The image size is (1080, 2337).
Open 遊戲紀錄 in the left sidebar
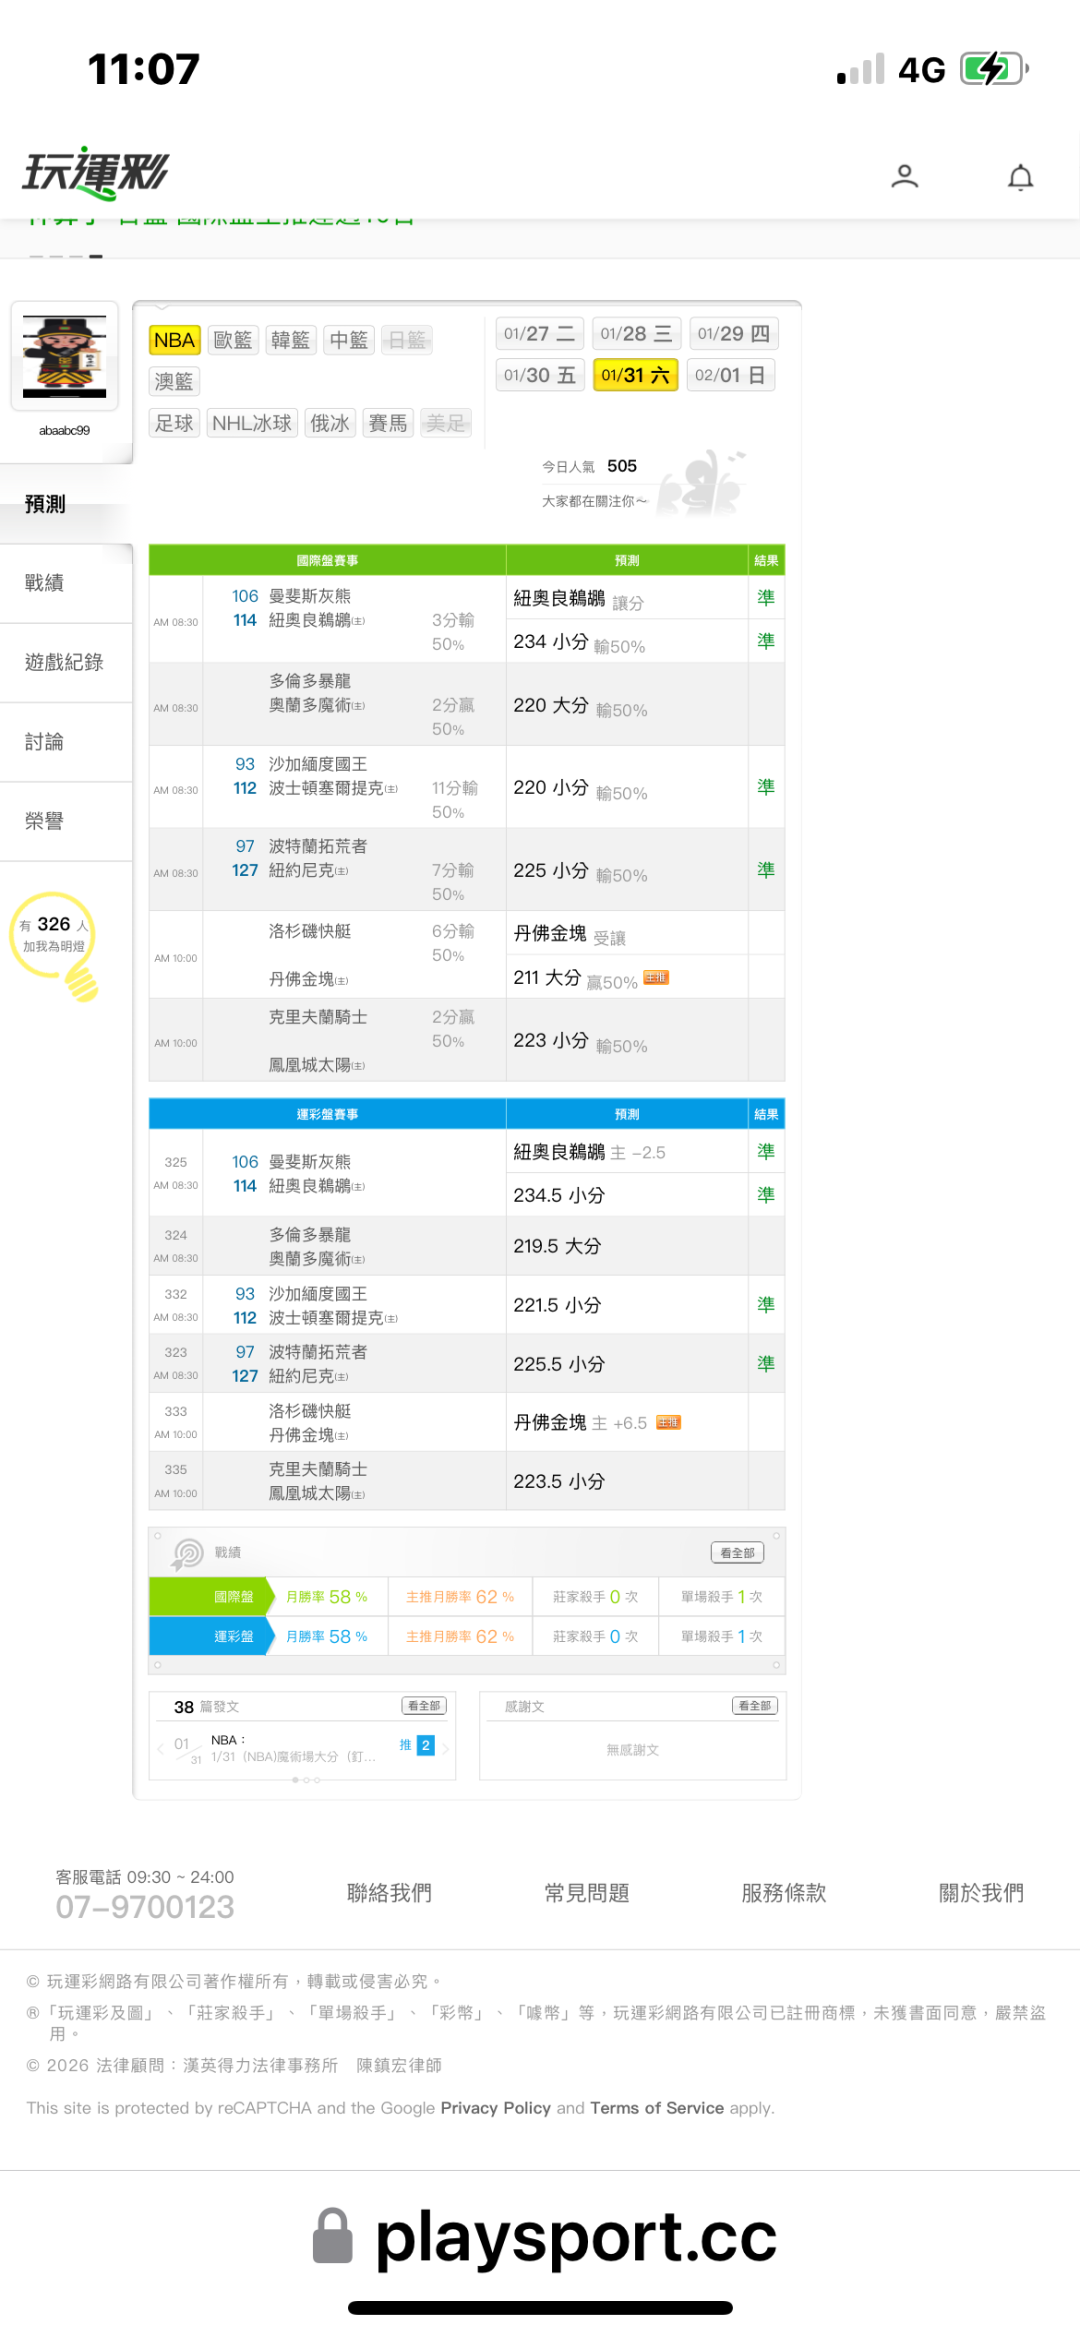pyautogui.click(x=64, y=662)
